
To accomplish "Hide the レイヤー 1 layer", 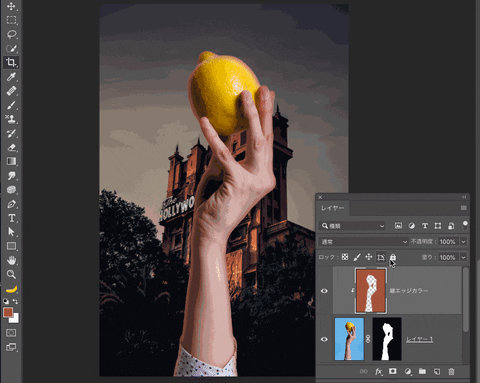I will [324, 339].
